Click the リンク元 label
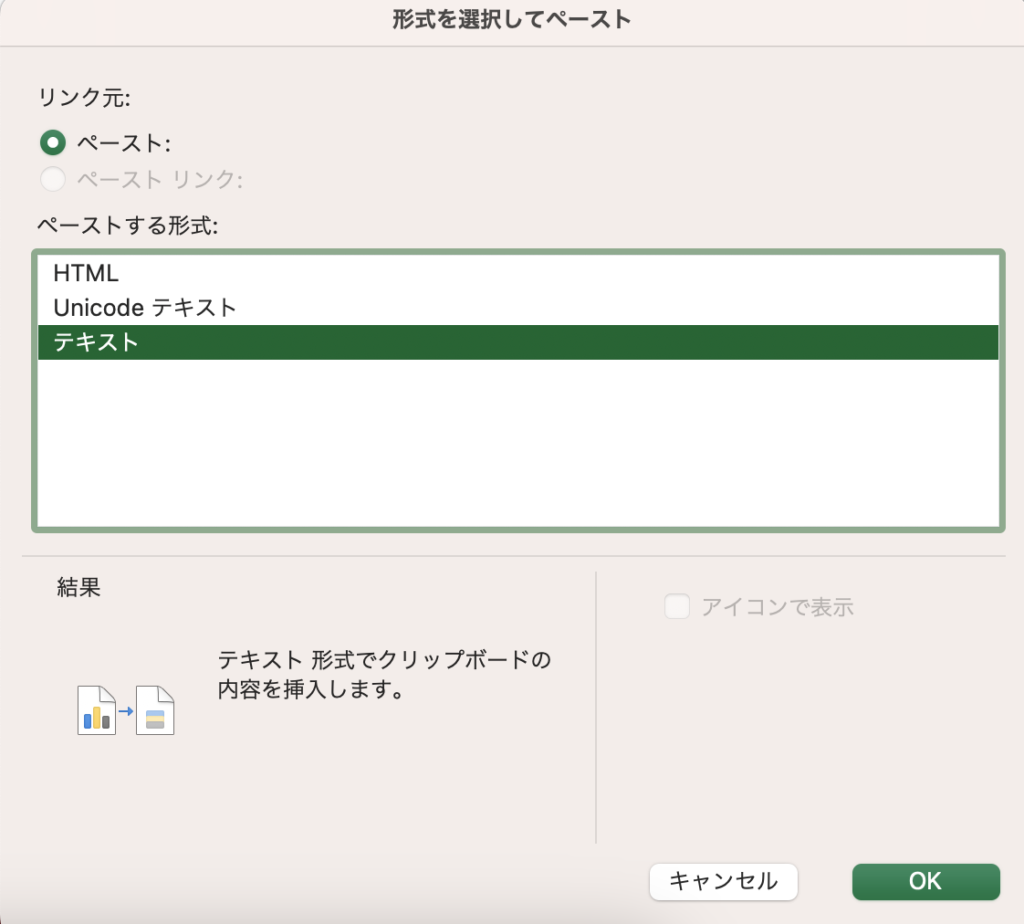Viewport: 1024px width, 924px height. coord(85,97)
